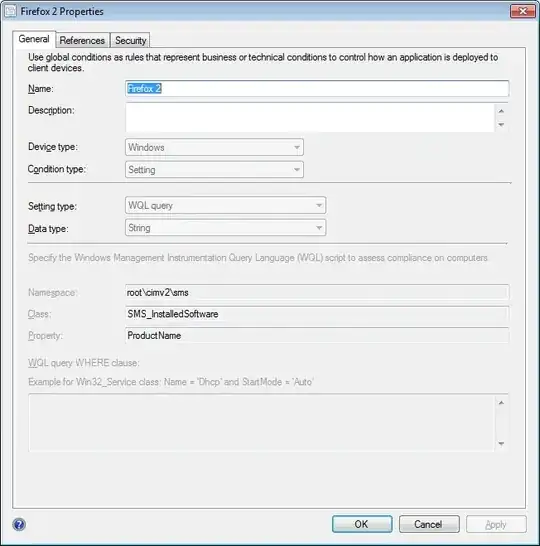The width and height of the screenshot is (540, 546).
Task: Click the Apply button
Action: pos(496,524)
